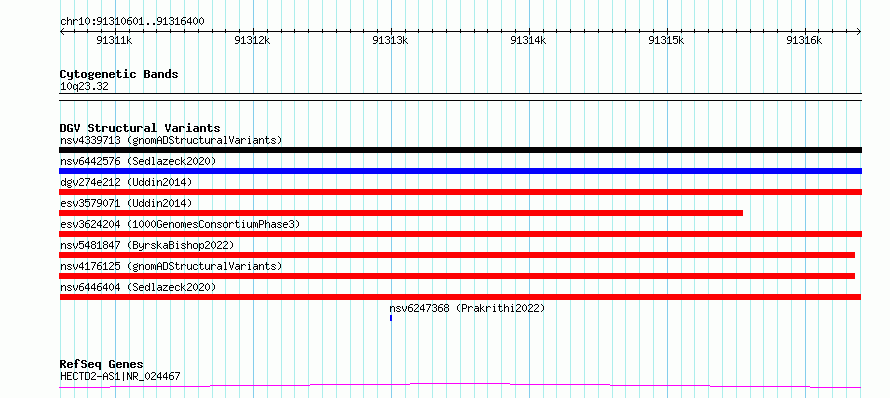Image resolution: width=890 pixels, height=398 pixels.
Task: Click the red bar of nsv6446404
Action: (x=460, y=297)
